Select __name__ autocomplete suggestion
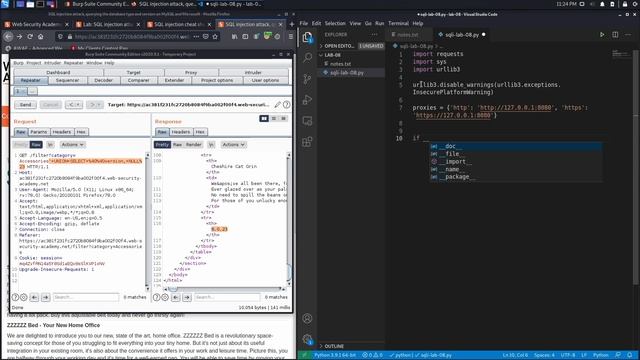This screenshot has height=360, width=640. [516, 169]
